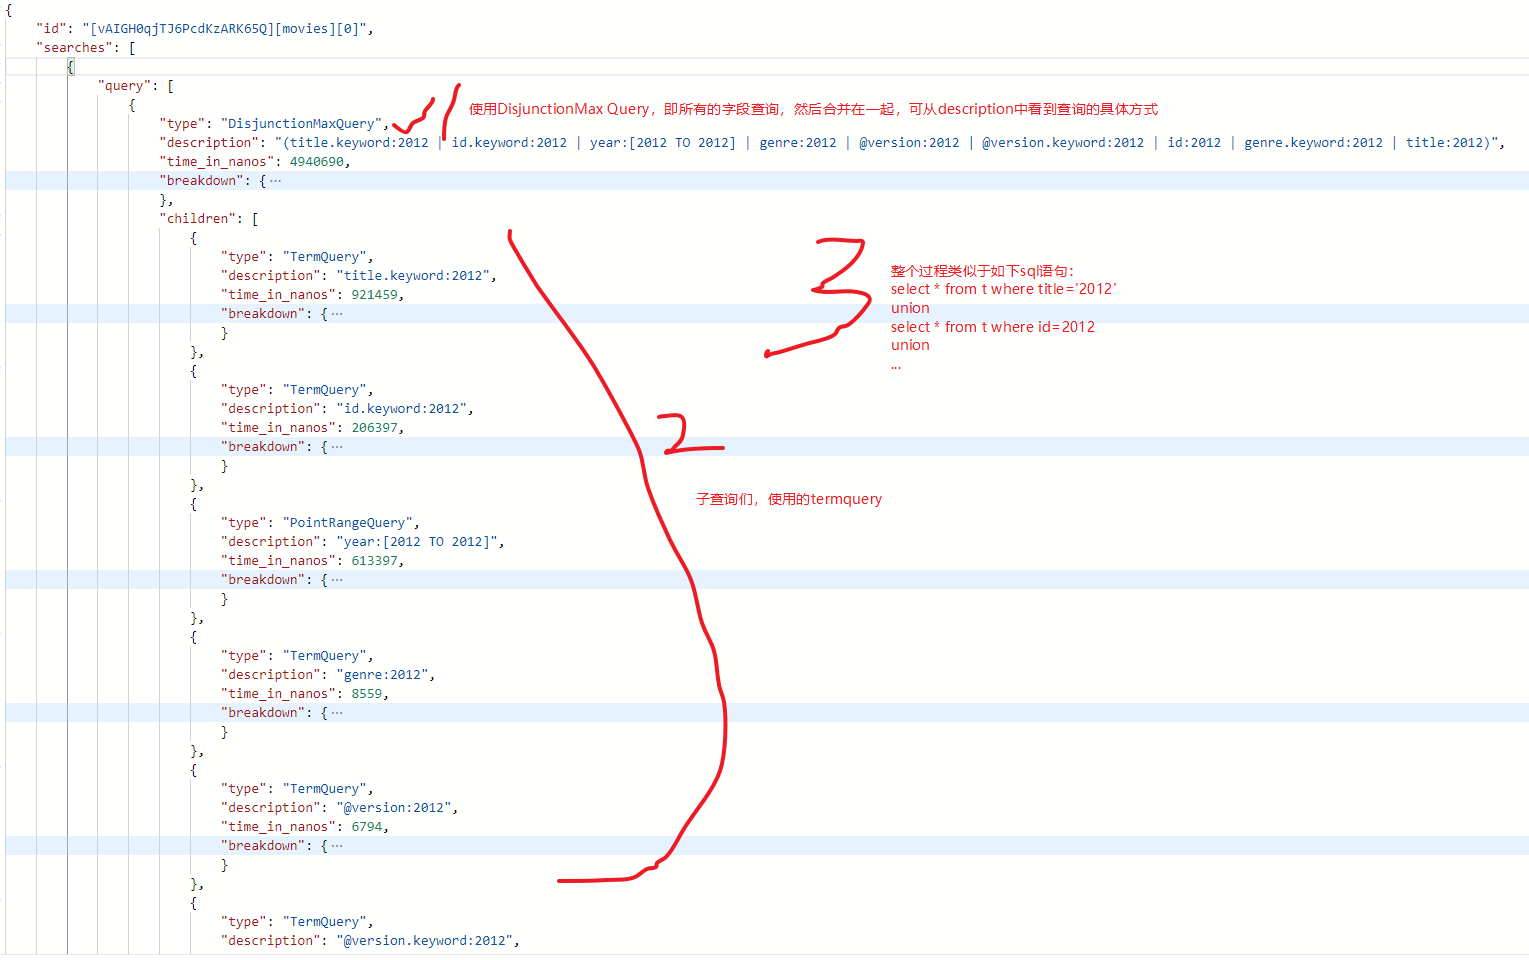Click the "query" key
The image size is (1529, 960).
[x=124, y=86]
